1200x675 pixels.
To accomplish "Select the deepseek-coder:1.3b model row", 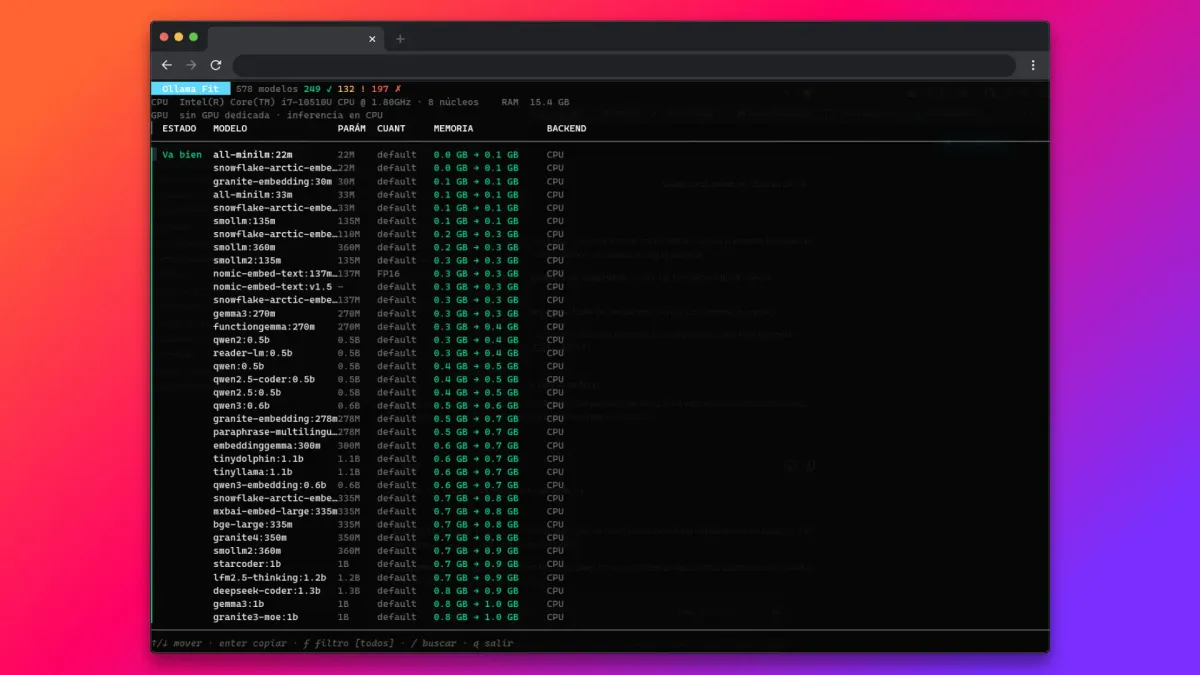I will coord(390,590).
